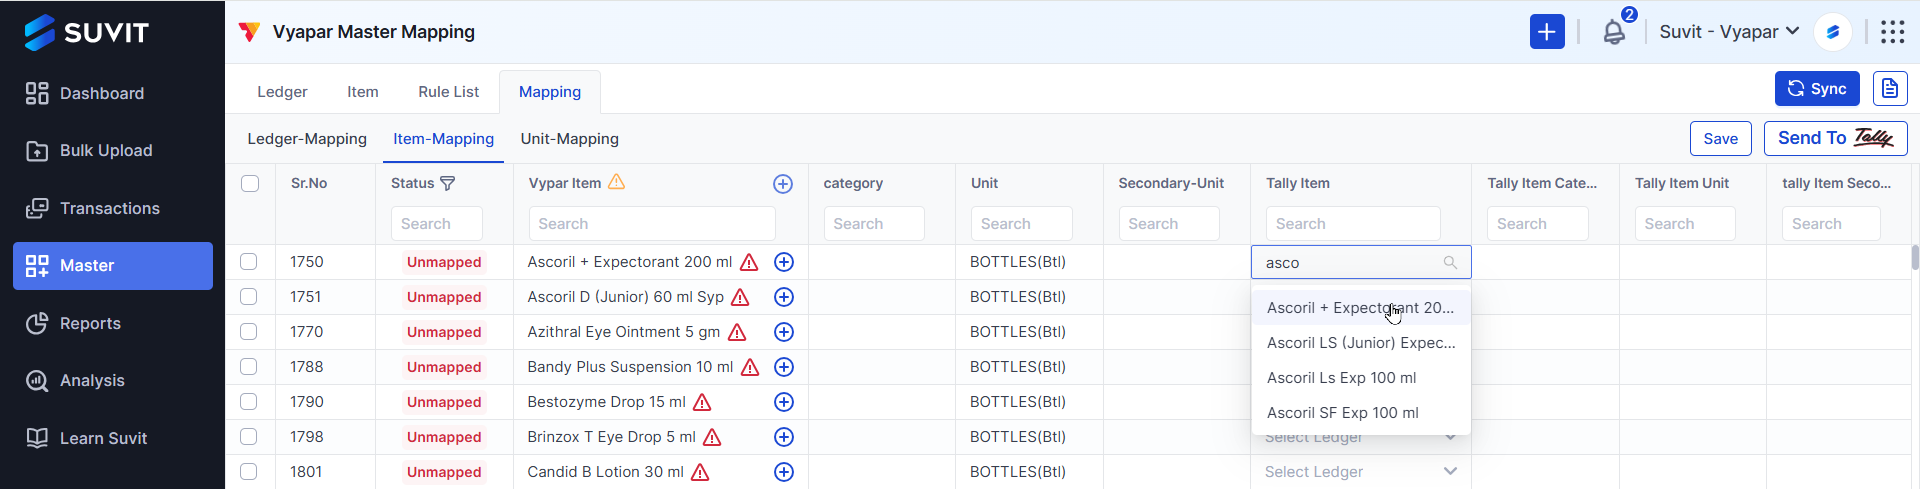Click warning icon beside Ascoril + Expectorant 200 ml
This screenshot has height=489, width=1920.
click(x=749, y=262)
